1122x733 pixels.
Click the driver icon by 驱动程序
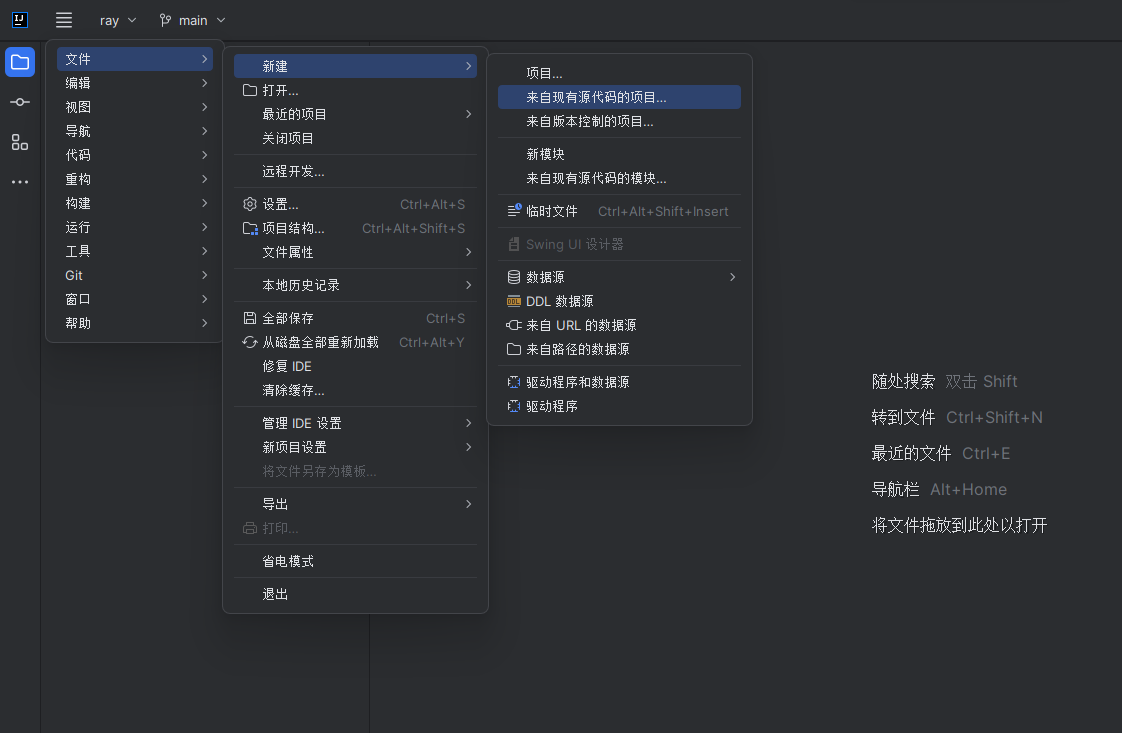click(x=514, y=406)
